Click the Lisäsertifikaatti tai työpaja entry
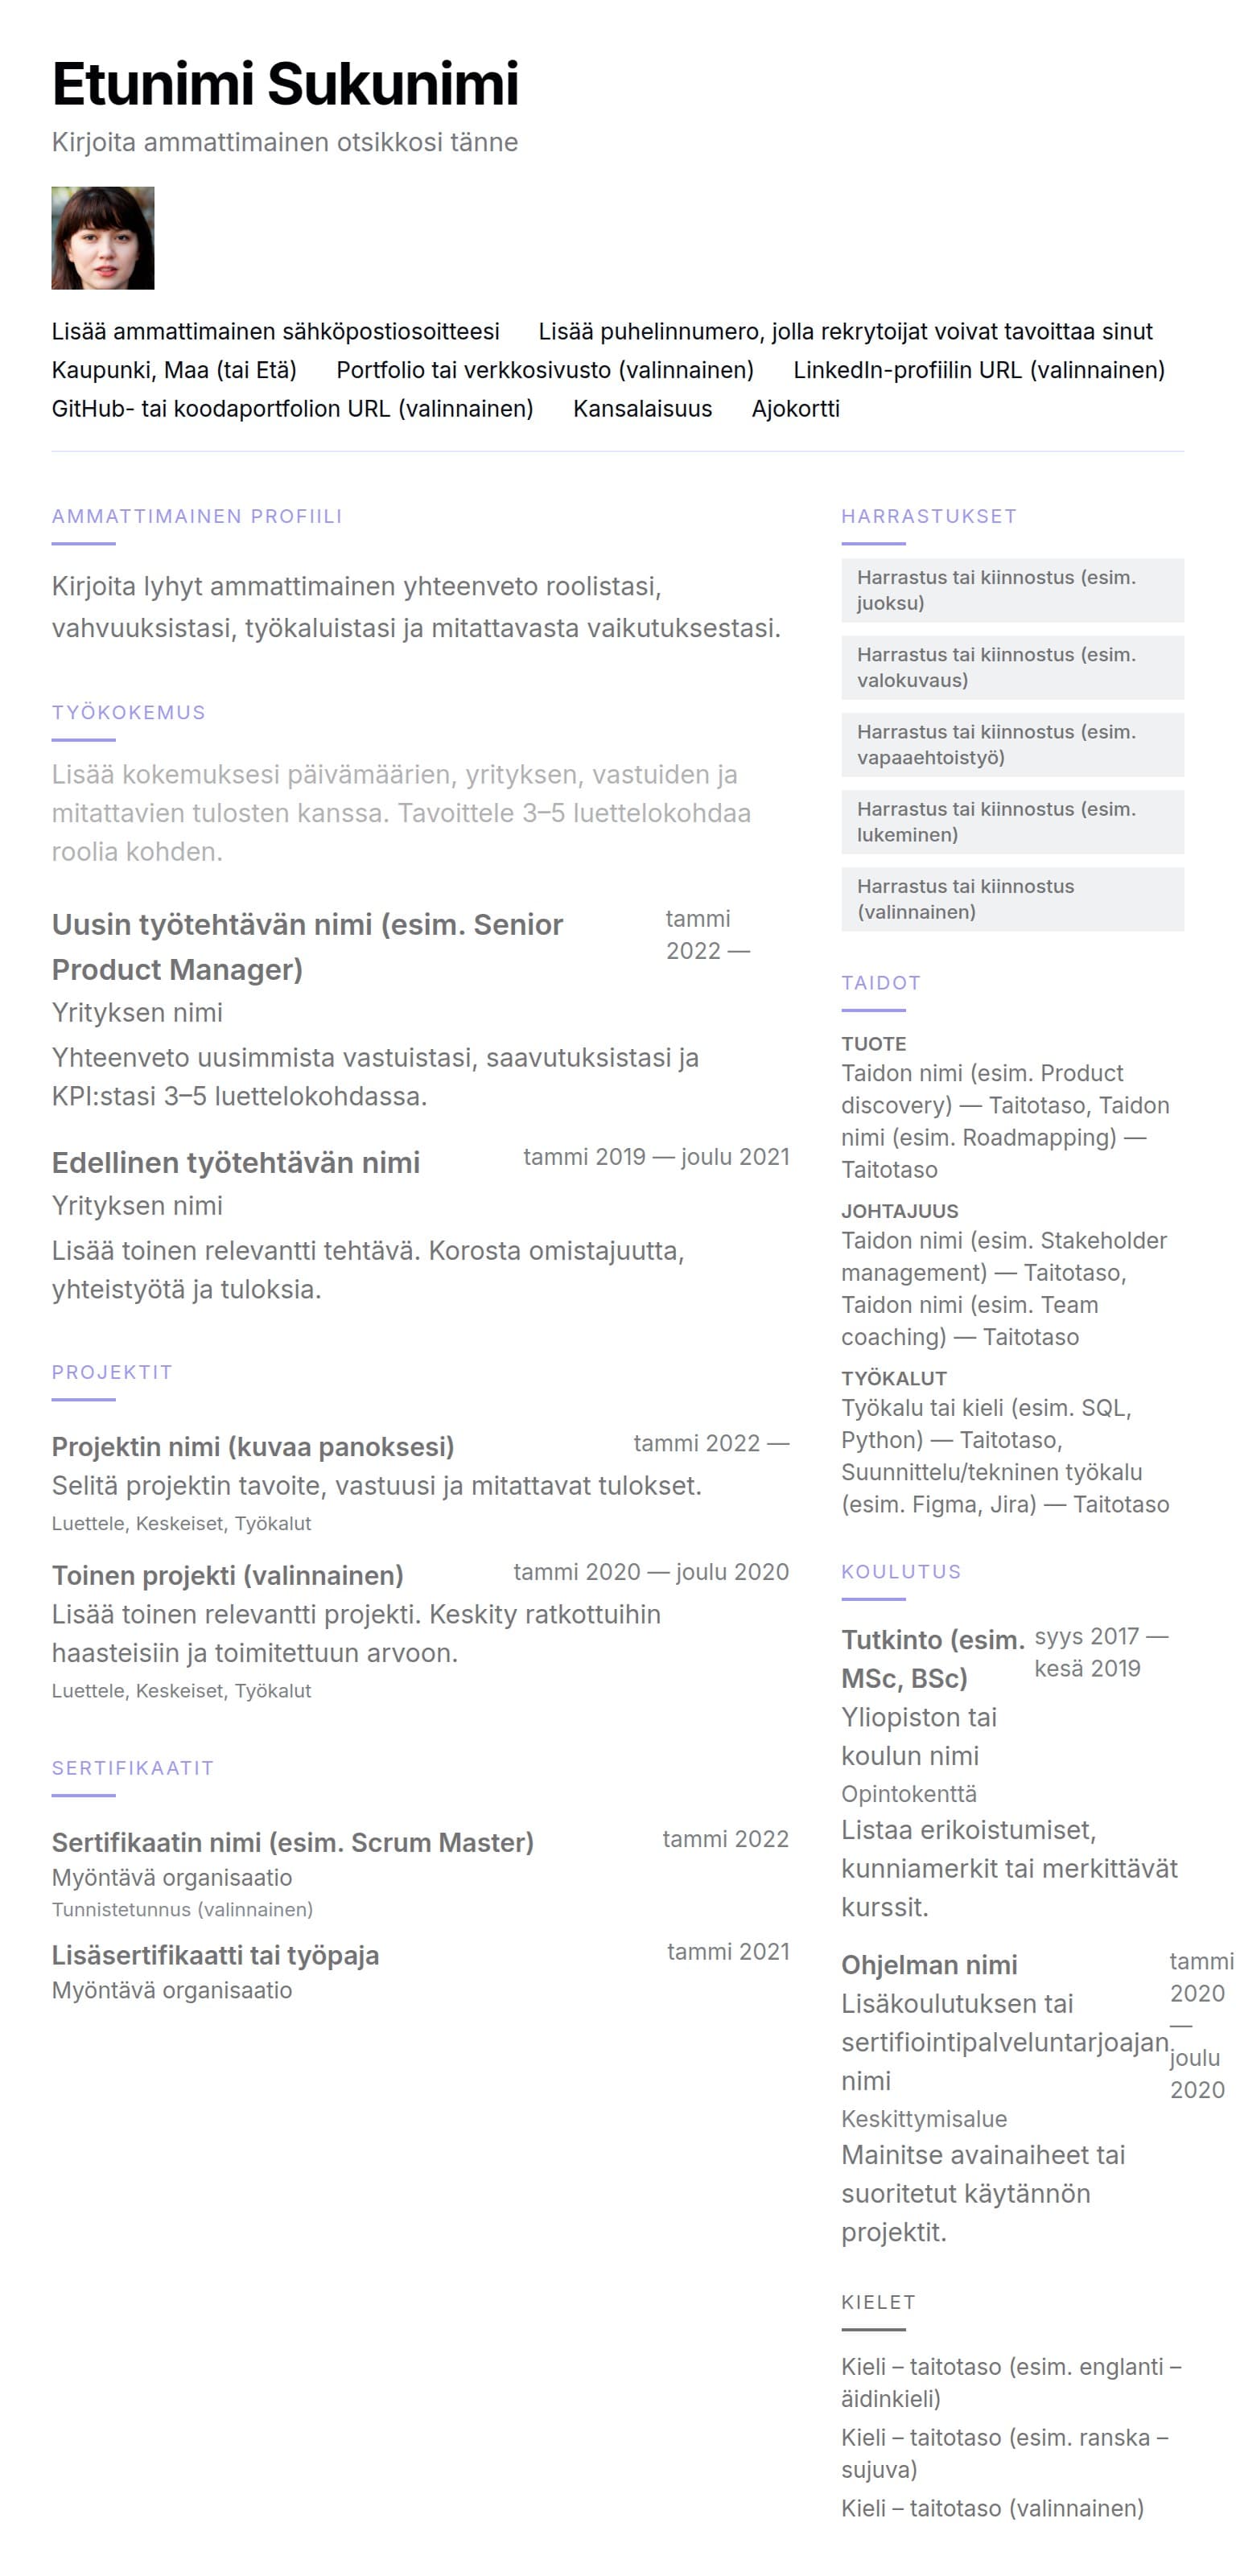 [216, 1955]
